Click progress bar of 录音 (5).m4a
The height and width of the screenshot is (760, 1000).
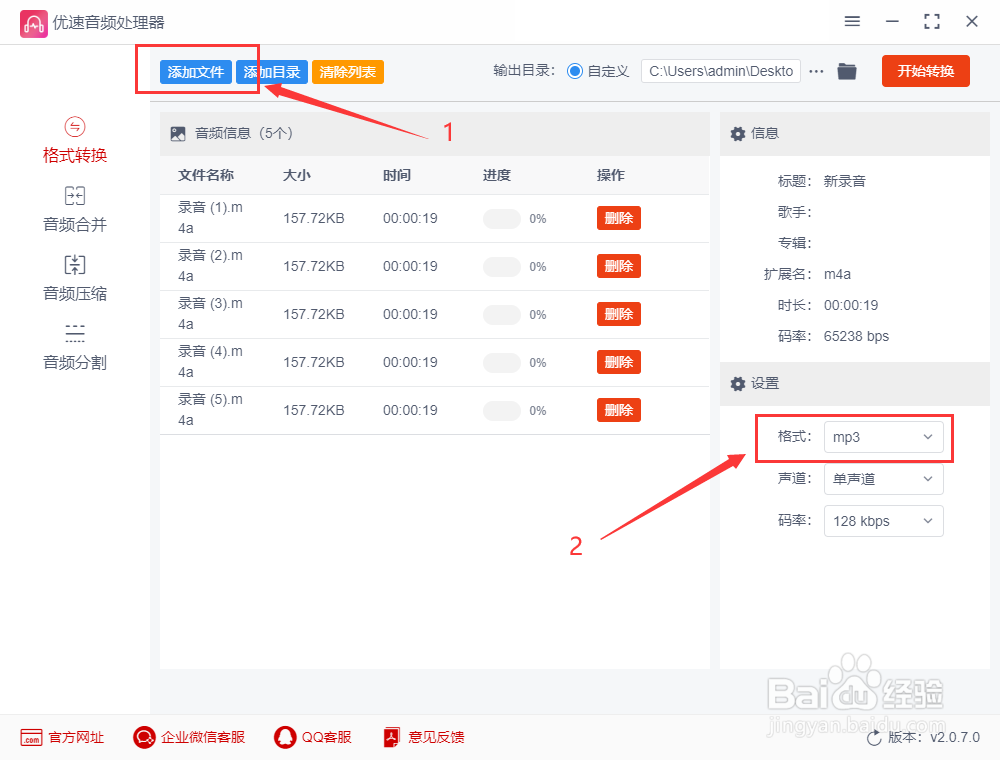pos(502,411)
